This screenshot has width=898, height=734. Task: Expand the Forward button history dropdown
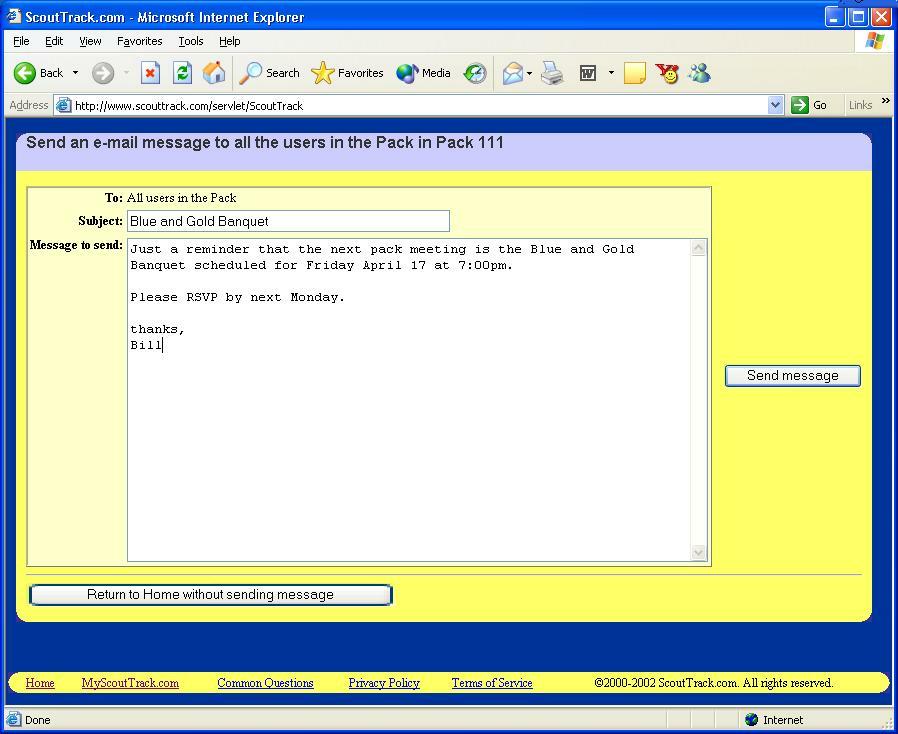[126, 73]
